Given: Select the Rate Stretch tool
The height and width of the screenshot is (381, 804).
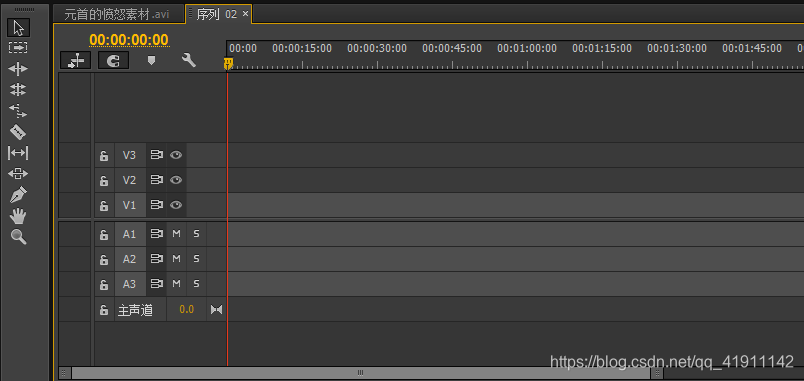Looking at the screenshot, I should (x=18, y=111).
